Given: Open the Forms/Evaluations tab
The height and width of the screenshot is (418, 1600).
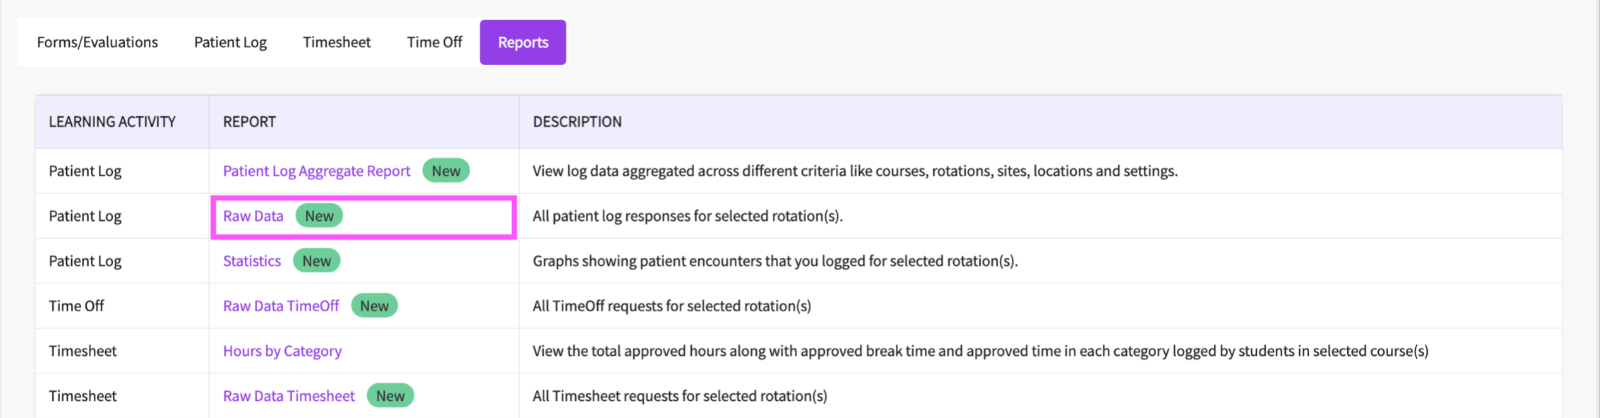Looking at the screenshot, I should pyautogui.click(x=97, y=42).
